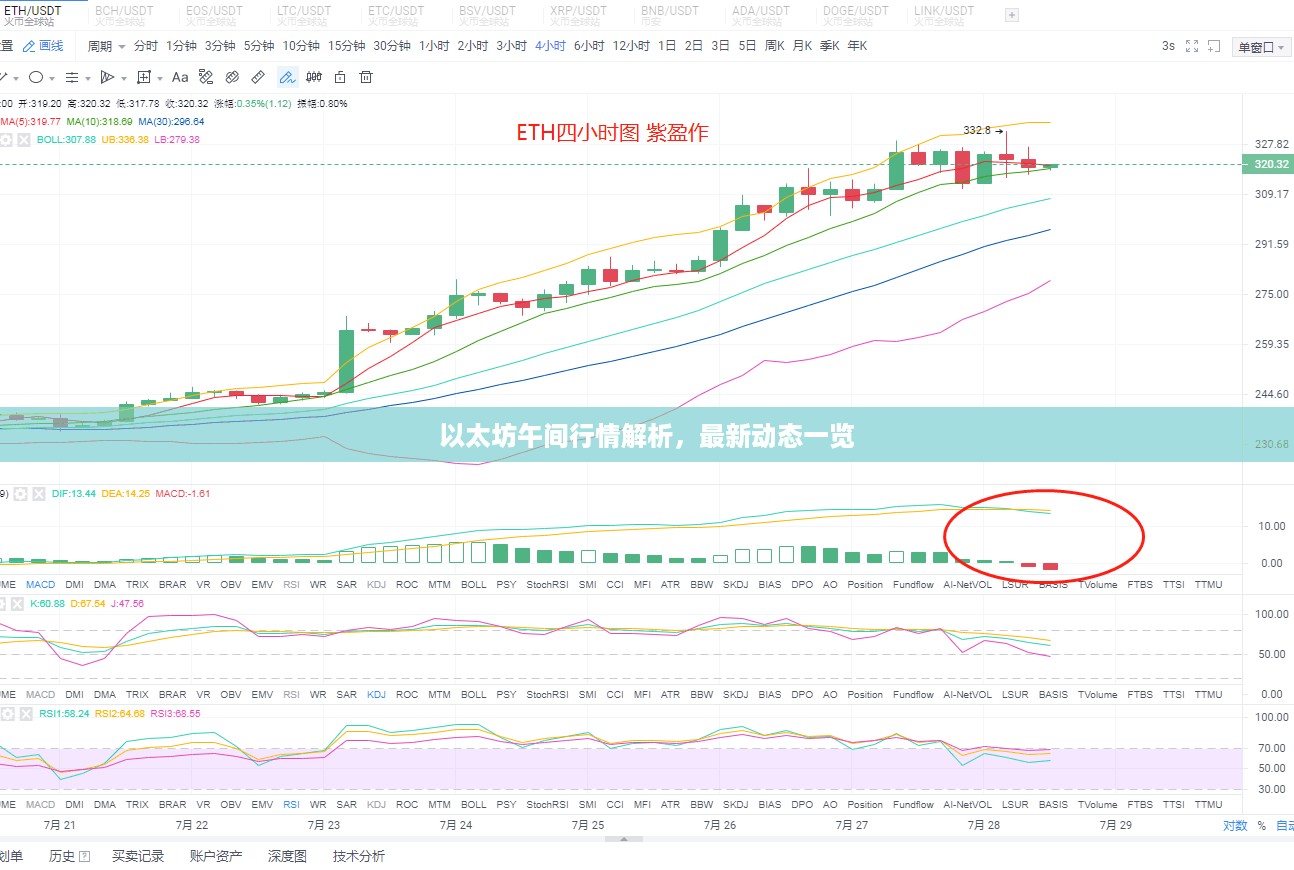
Task: Open BOLL indicator settings gear icon
Action: tap(6, 140)
